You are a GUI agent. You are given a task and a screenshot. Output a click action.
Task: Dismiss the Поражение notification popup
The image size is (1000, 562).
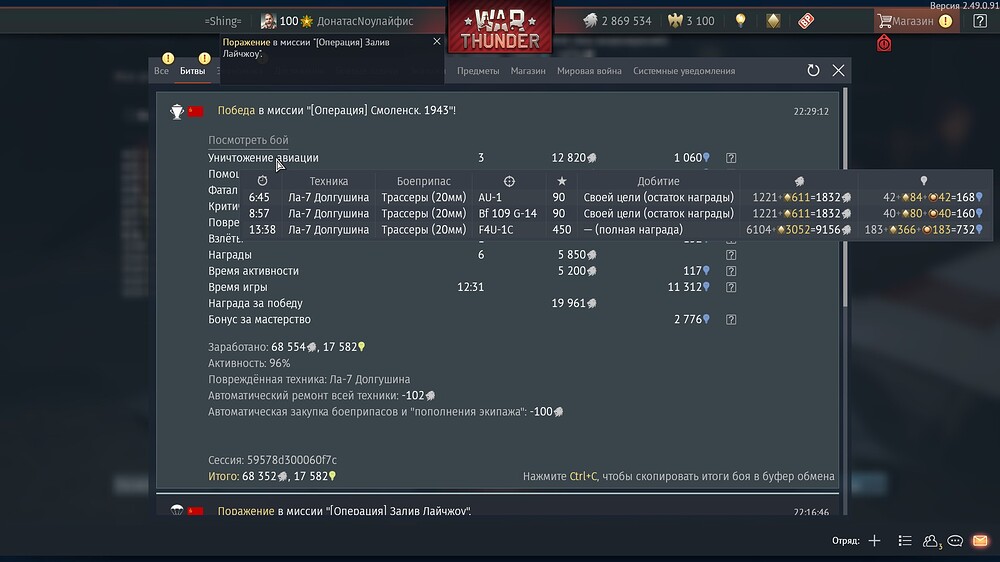[437, 41]
